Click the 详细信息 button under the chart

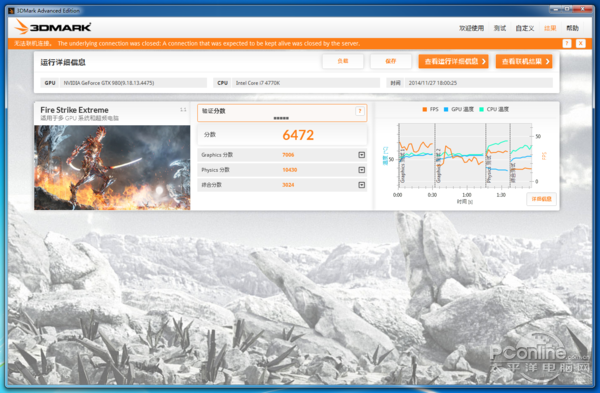pos(541,199)
